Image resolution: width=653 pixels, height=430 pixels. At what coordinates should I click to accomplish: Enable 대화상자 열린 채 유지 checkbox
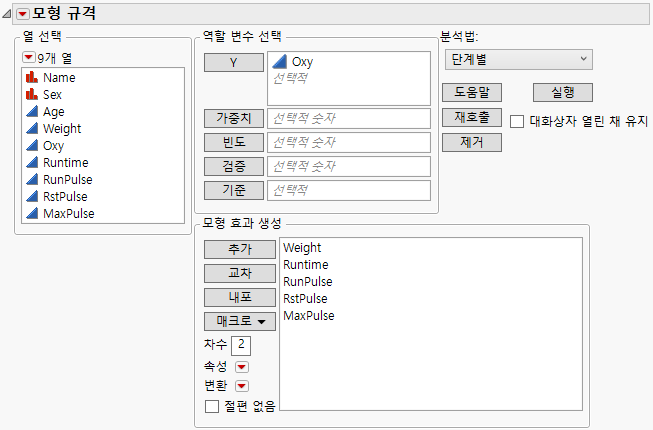pos(517,122)
